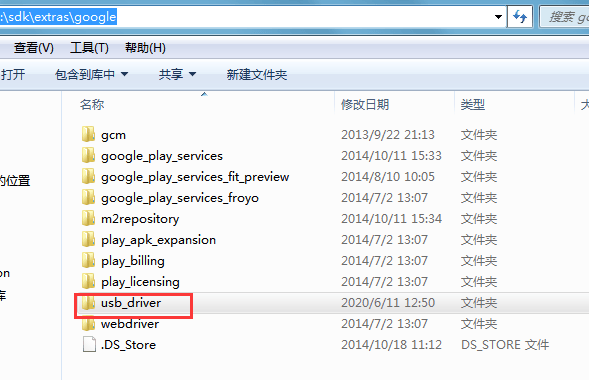Screen dimensions: 589x380
Task: Select the google_play_services_froyo folder name
Action: [180, 198]
